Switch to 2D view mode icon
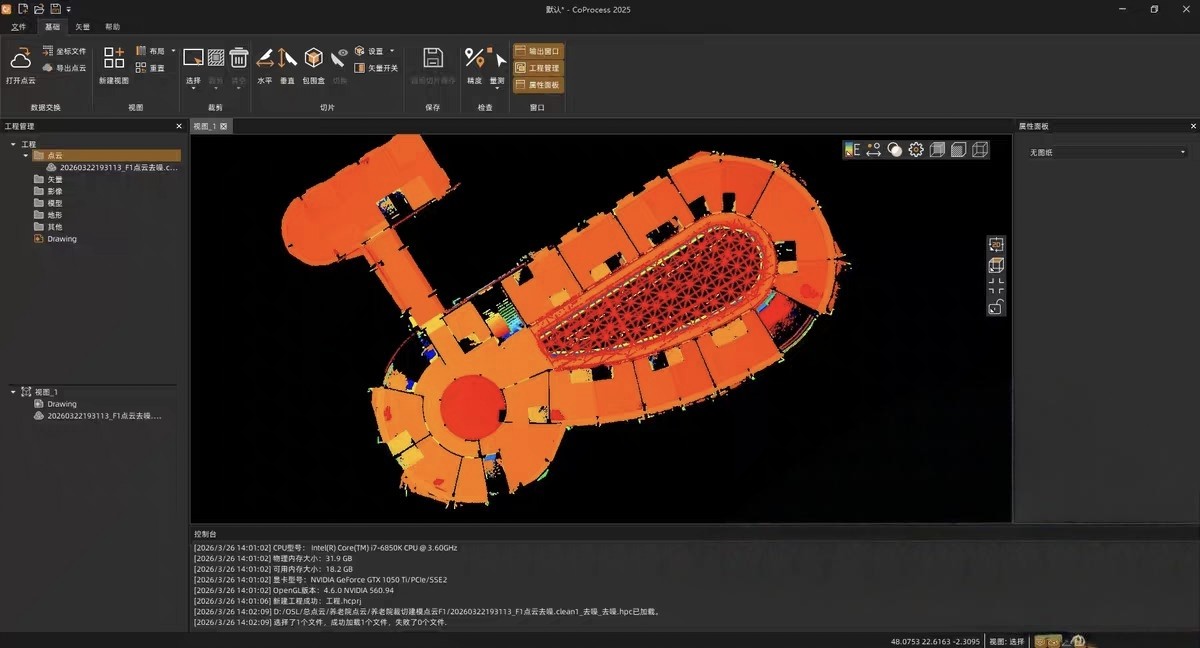Image resolution: width=1200 pixels, height=648 pixels. (x=996, y=244)
